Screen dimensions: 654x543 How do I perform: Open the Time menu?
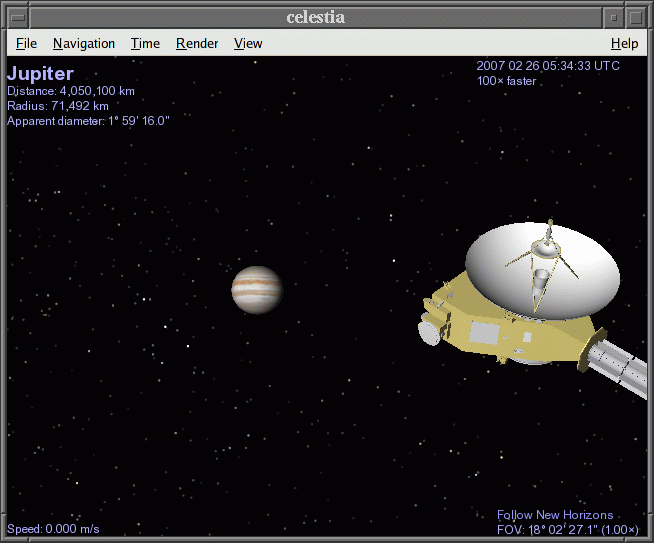point(145,43)
